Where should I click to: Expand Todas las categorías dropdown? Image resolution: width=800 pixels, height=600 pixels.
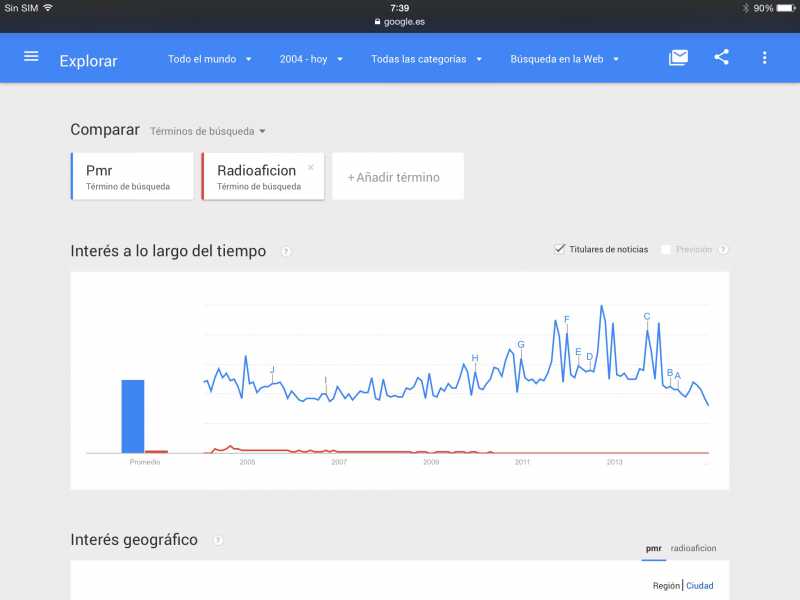tap(427, 59)
